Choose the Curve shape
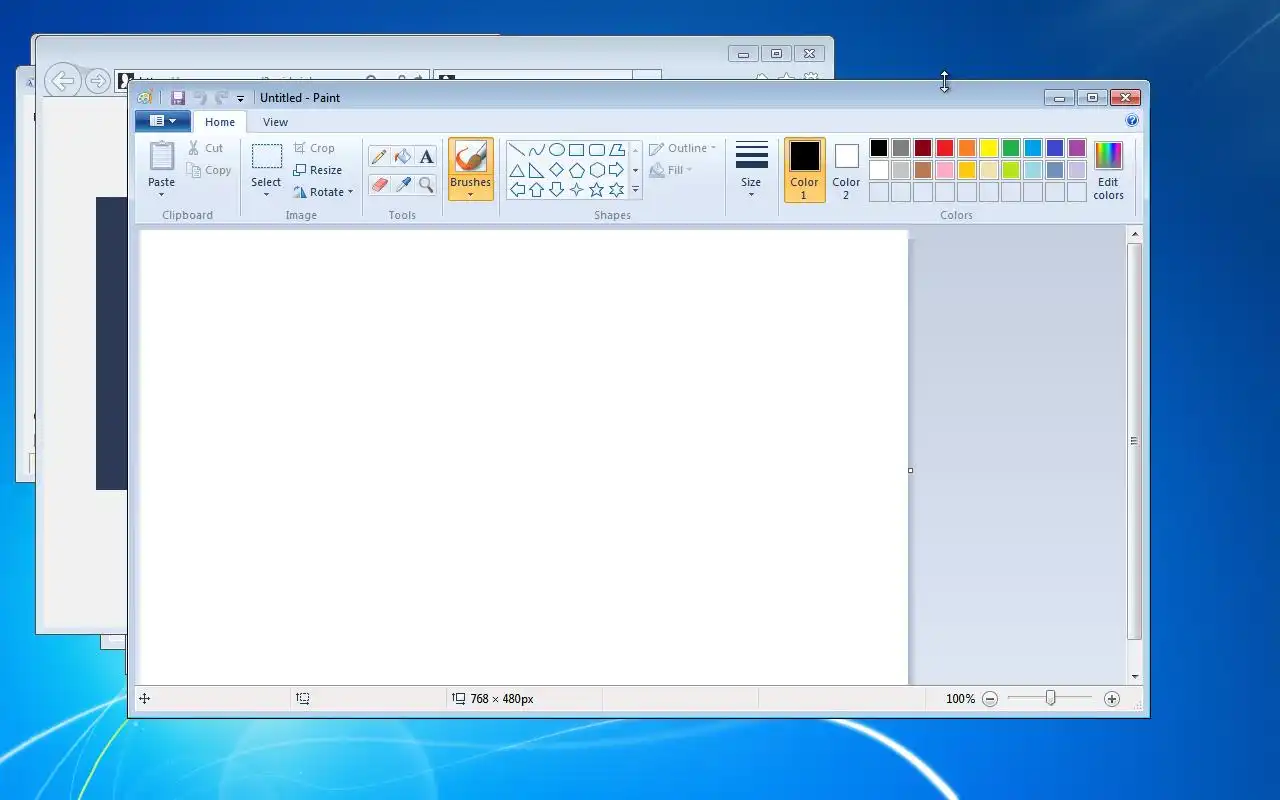 [x=537, y=150]
